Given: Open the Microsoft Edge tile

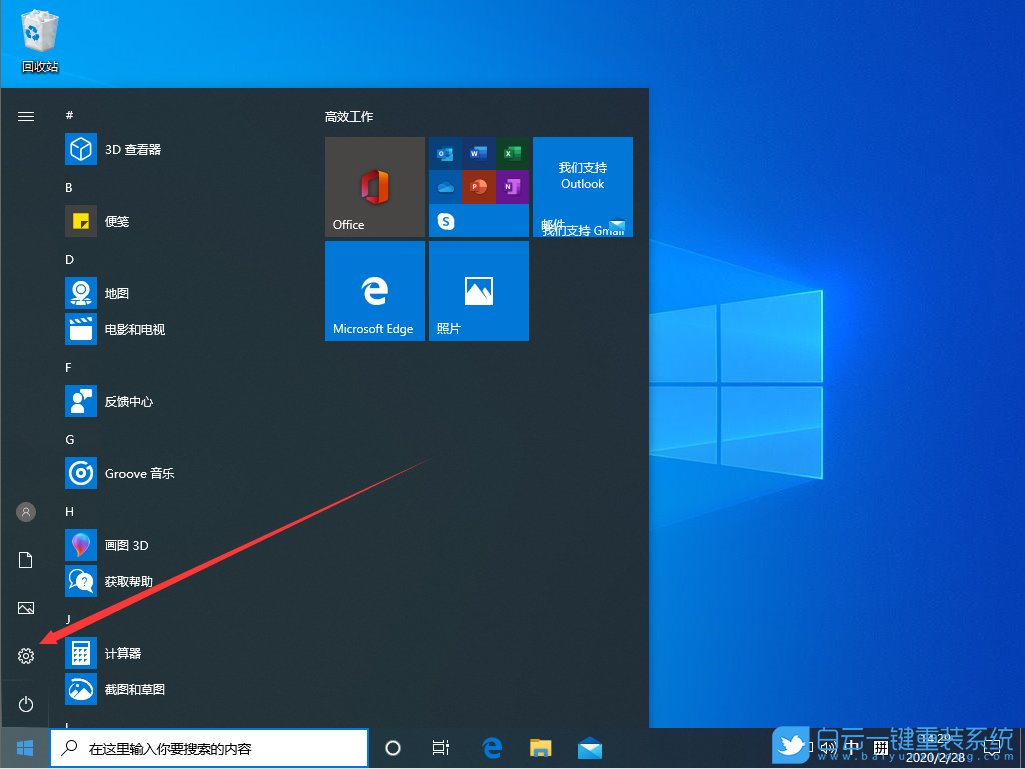Looking at the screenshot, I should click(374, 291).
